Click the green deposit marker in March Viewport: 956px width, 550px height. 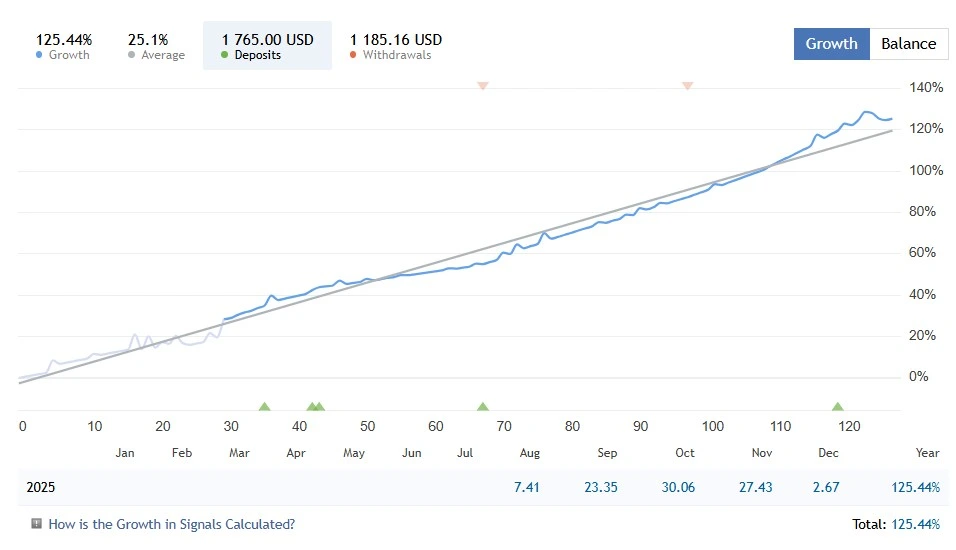(264, 407)
